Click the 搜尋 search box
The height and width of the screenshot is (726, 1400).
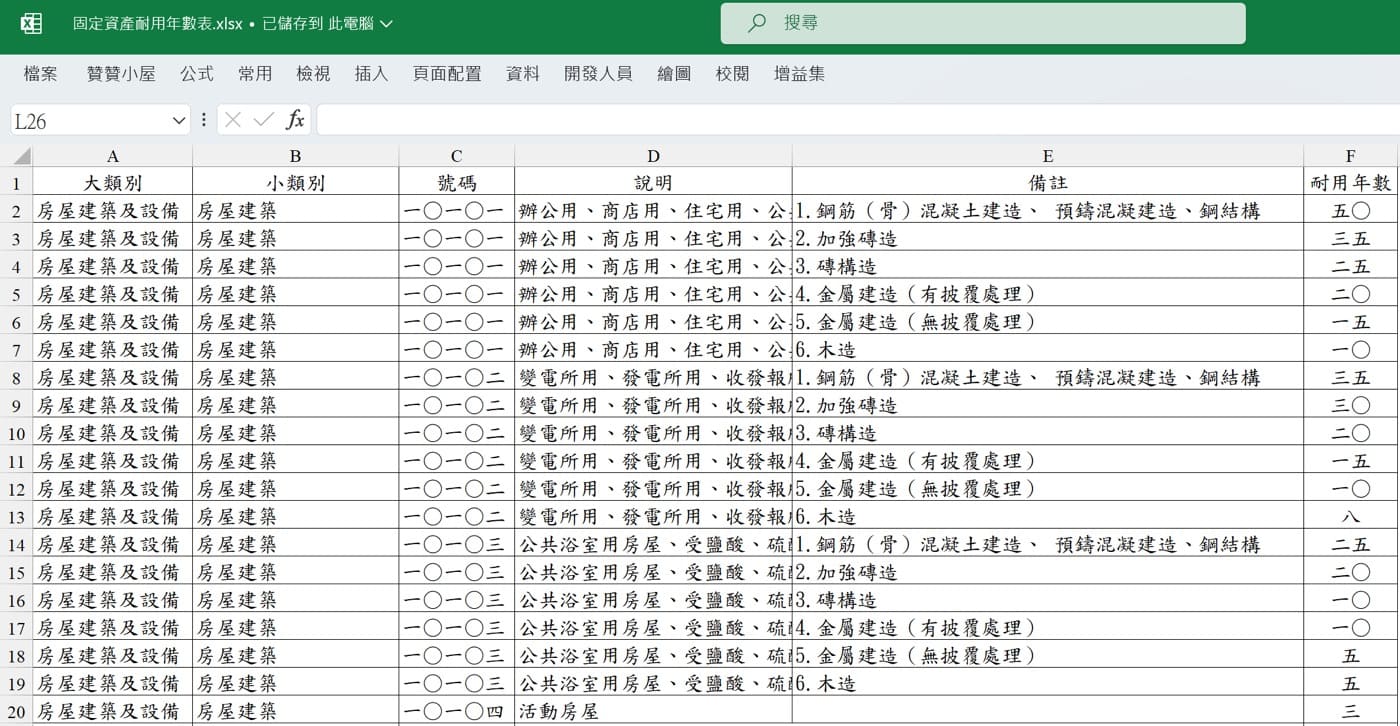coord(983,23)
